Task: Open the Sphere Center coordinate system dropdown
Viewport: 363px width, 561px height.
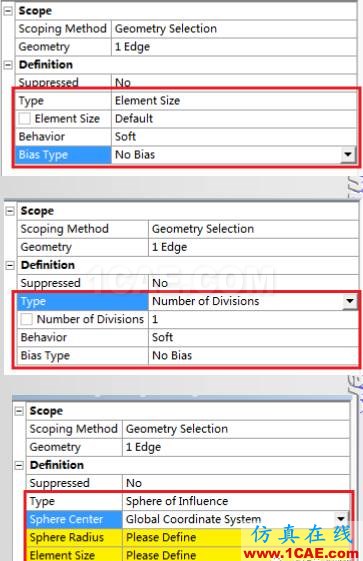Action: [341, 518]
